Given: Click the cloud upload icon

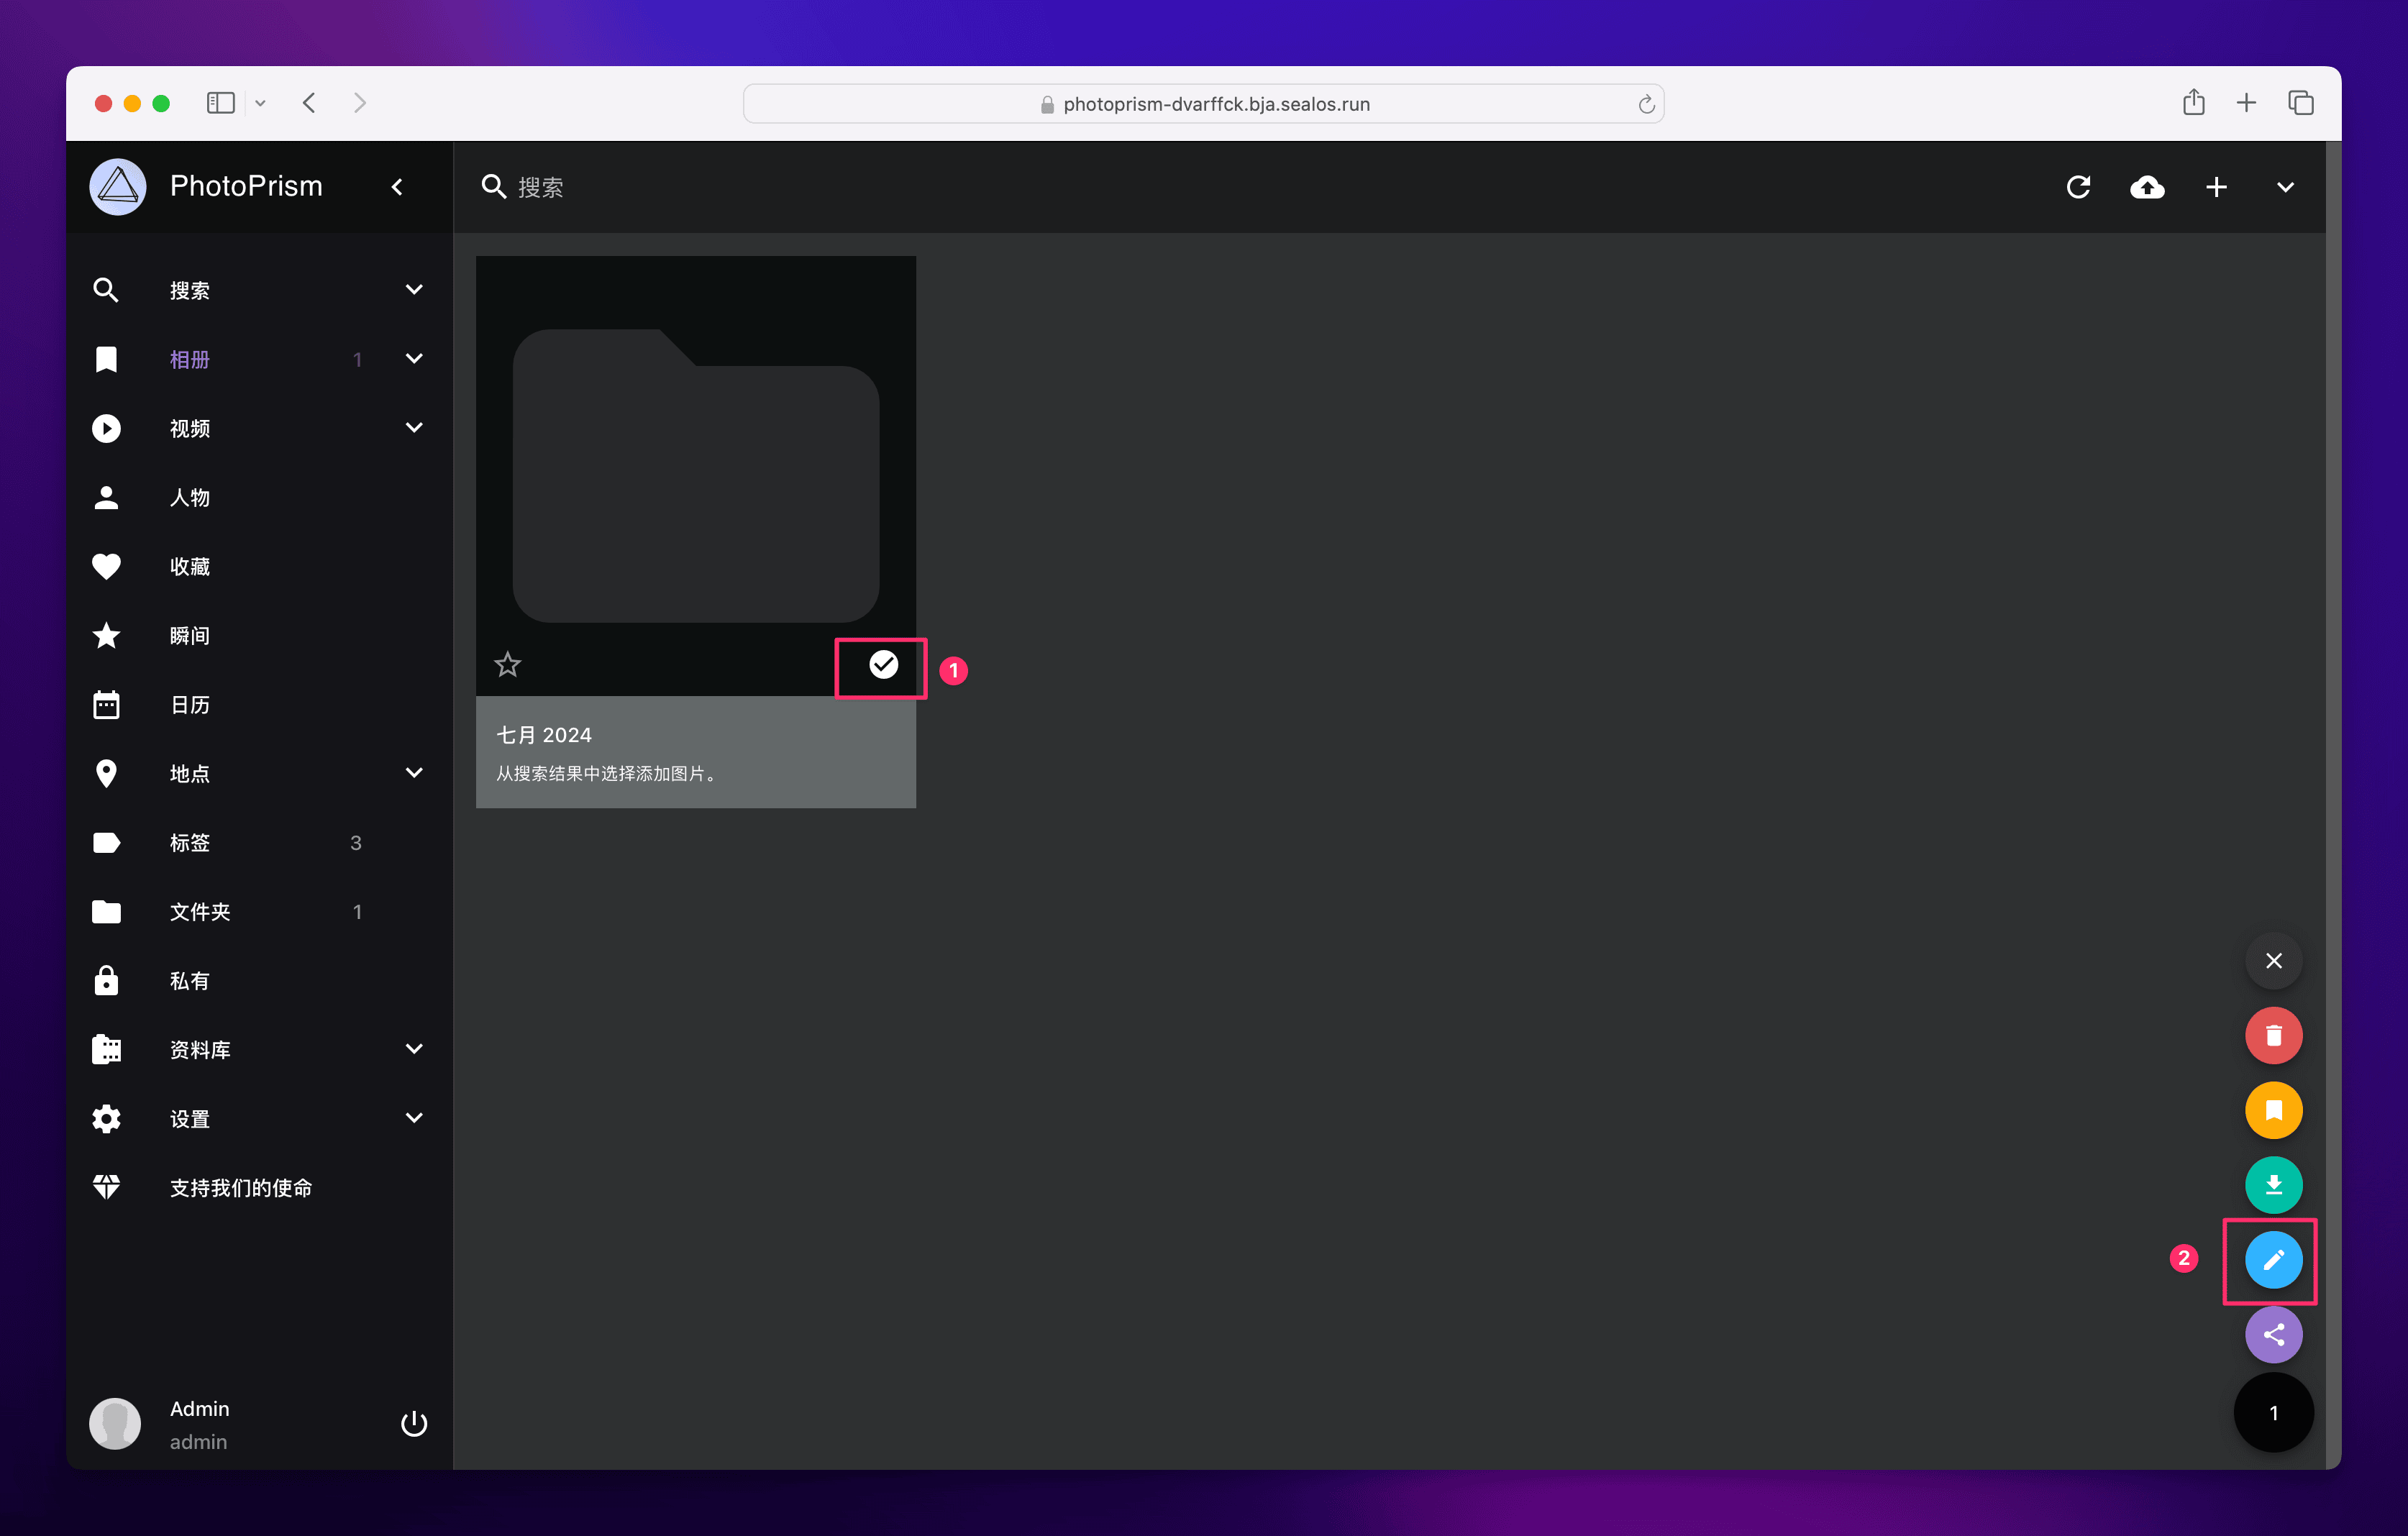Looking at the screenshot, I should tap(2147, 187).
